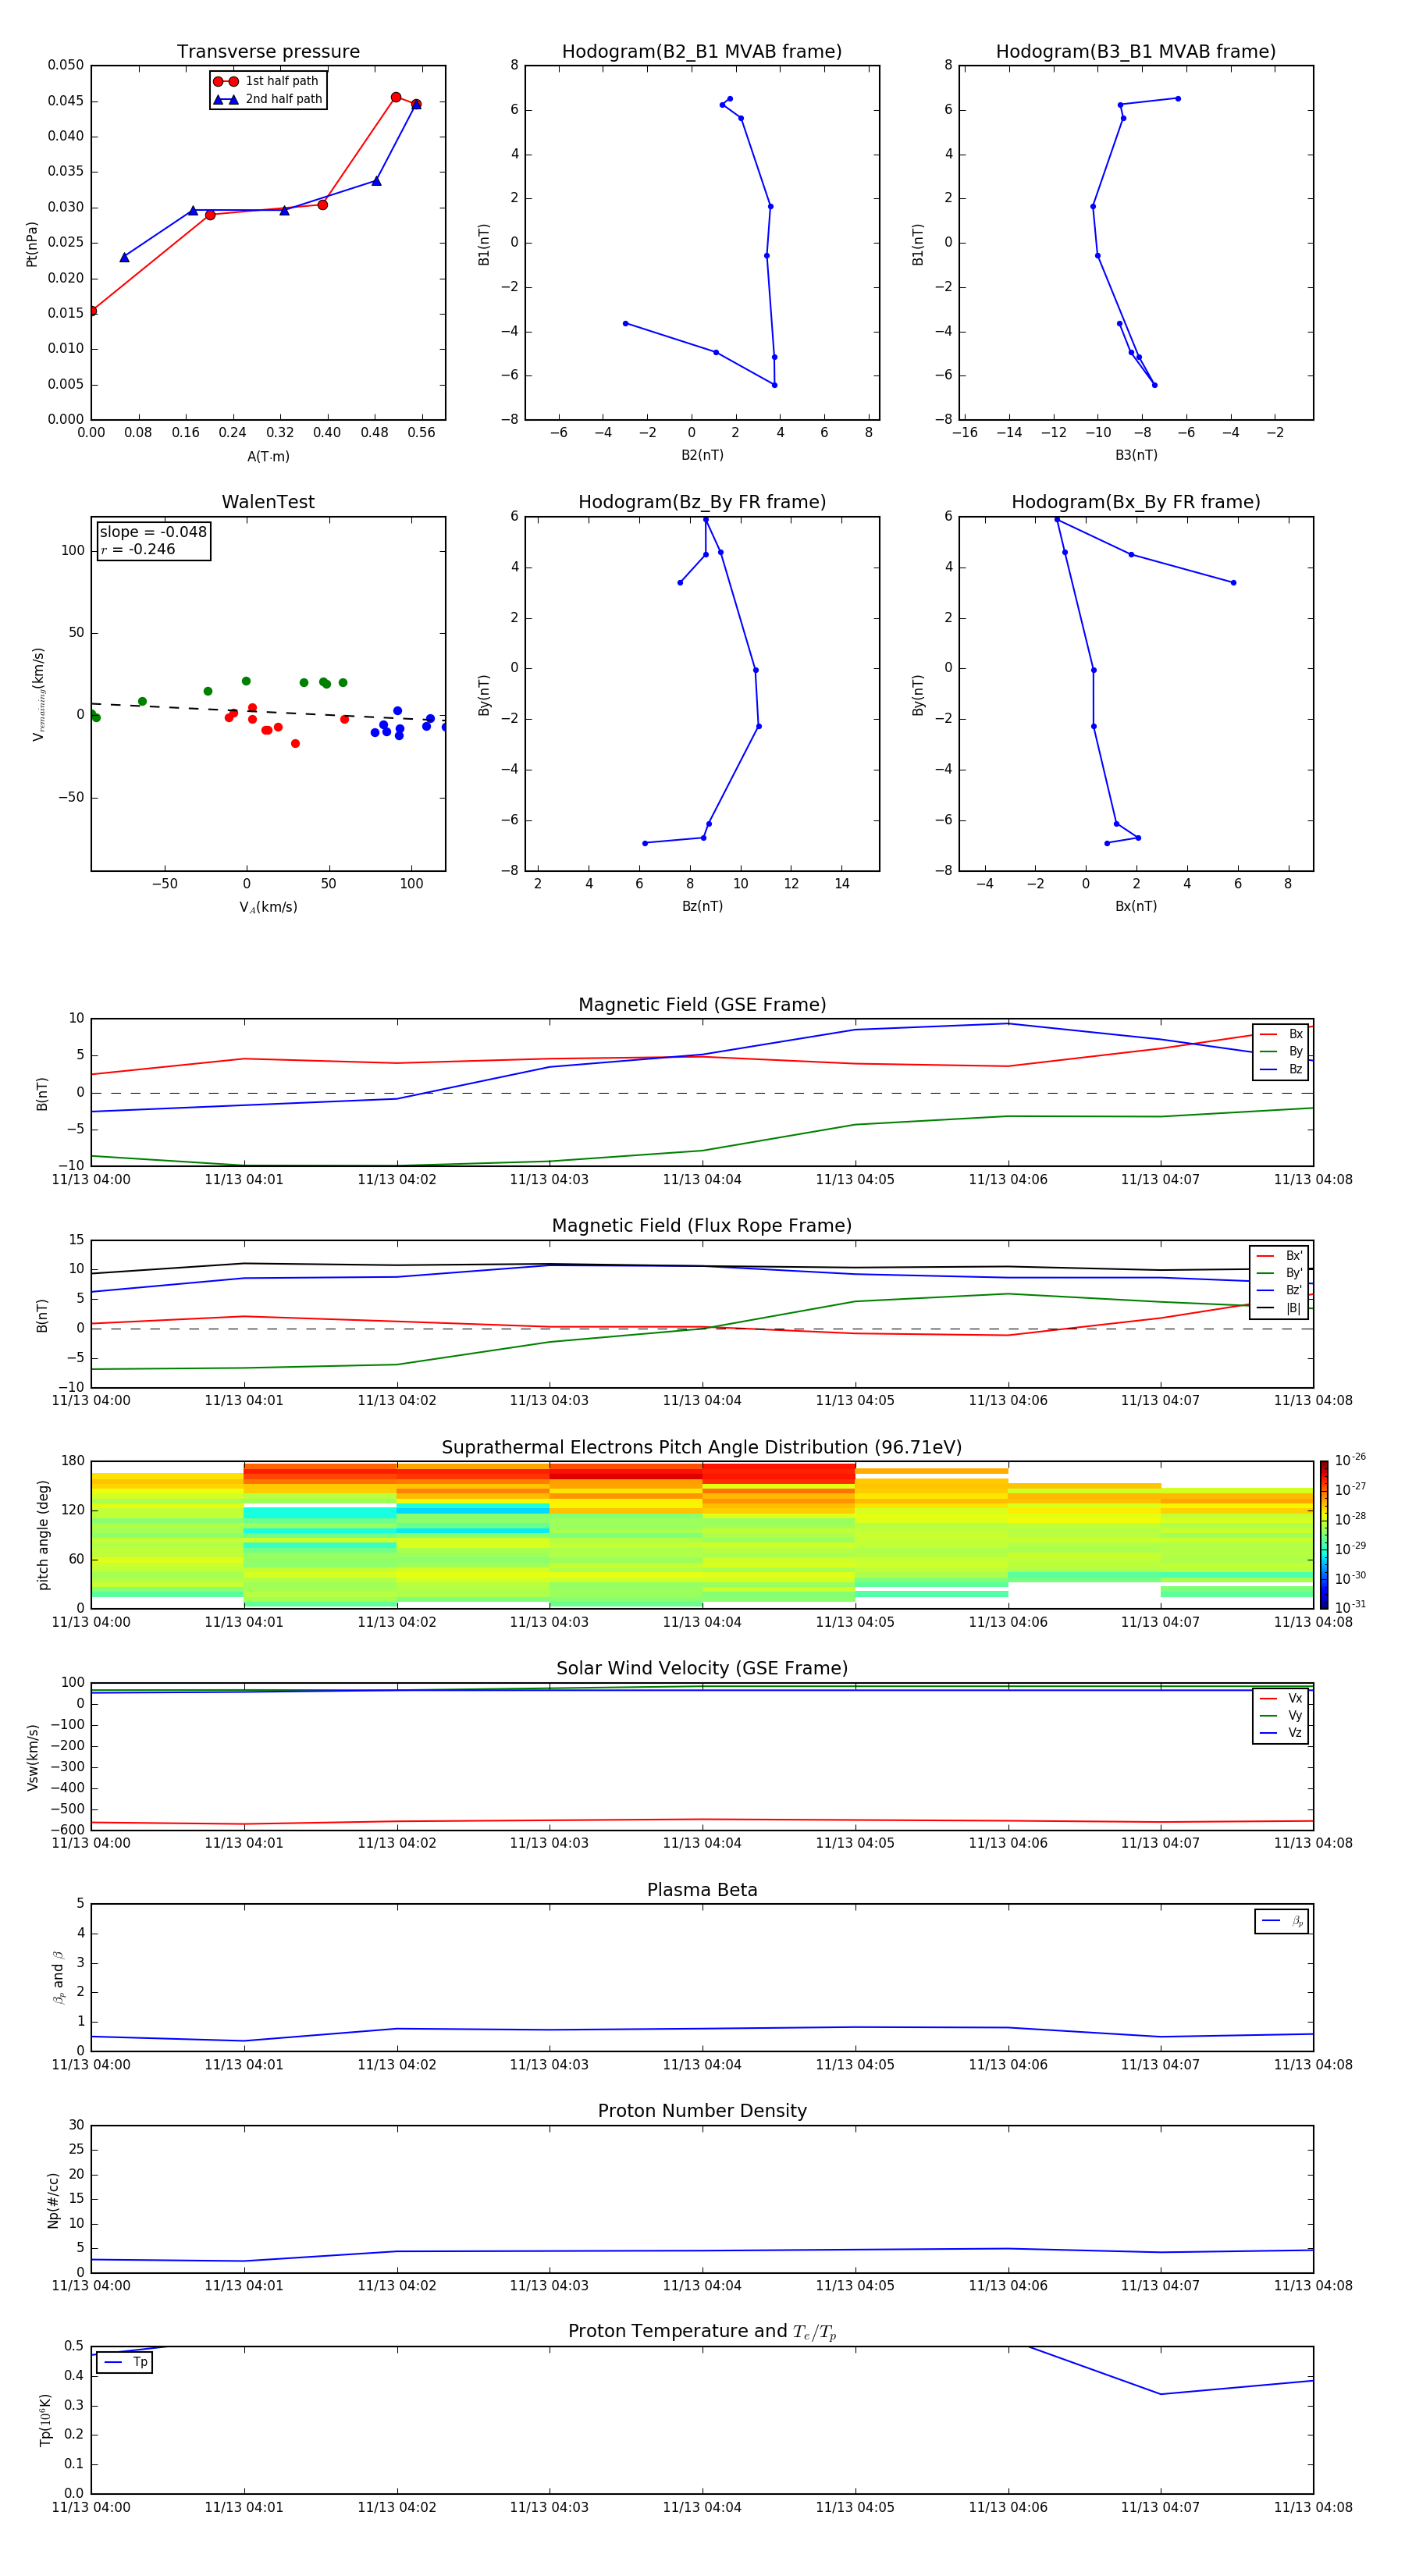Click the 'V_remaining(km/s)' y-axis label
The image size is (1405, 2576).
[x=38, y=694]
